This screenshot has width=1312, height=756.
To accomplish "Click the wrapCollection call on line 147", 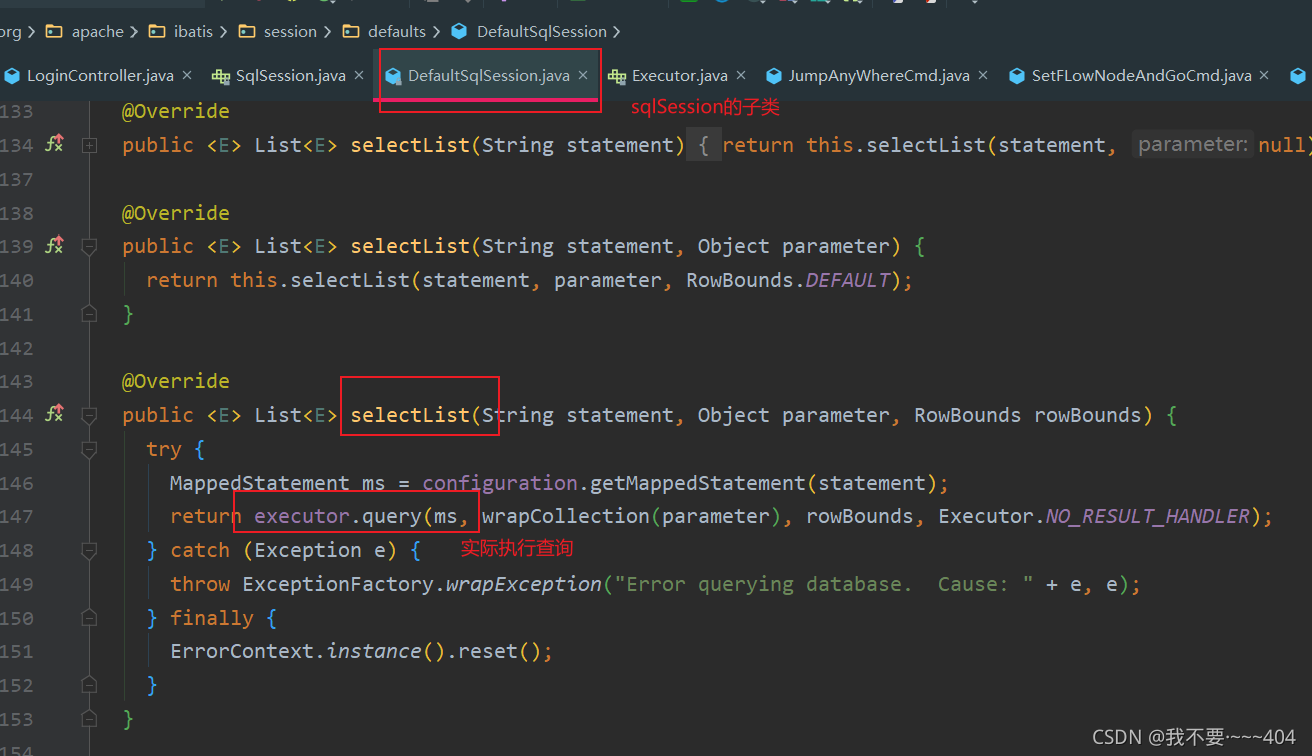I will [x=566, y=516].
